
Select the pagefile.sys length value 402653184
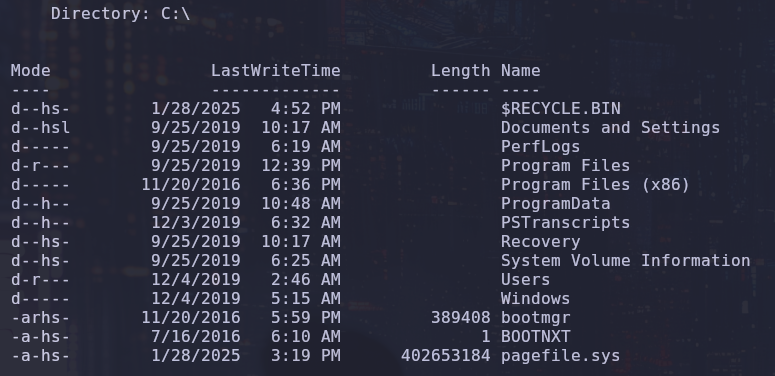[446, 356]
